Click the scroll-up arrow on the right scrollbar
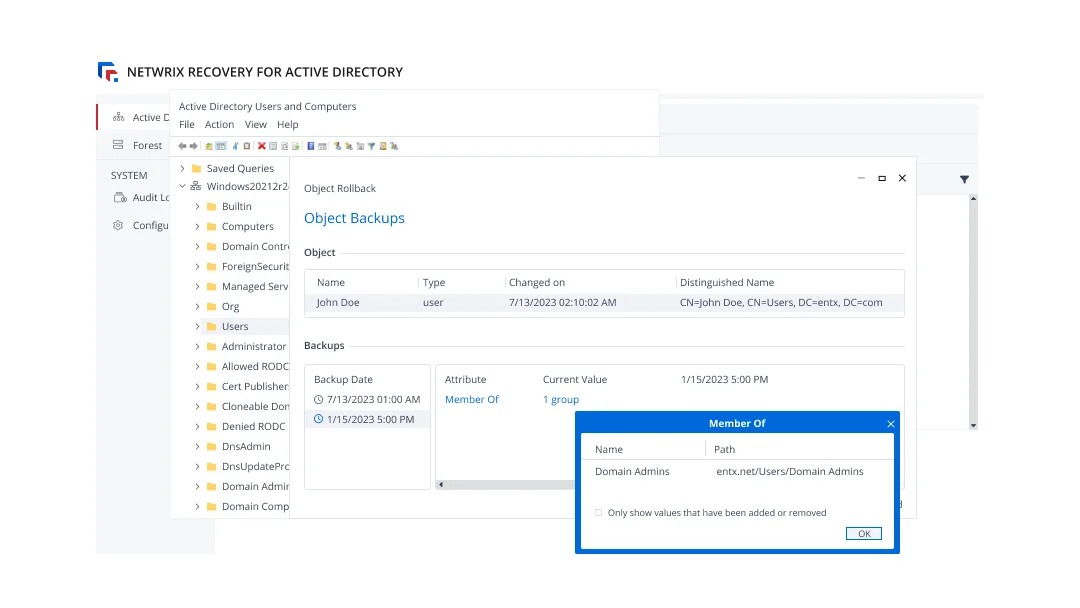1080x608 pixels. 973,198
